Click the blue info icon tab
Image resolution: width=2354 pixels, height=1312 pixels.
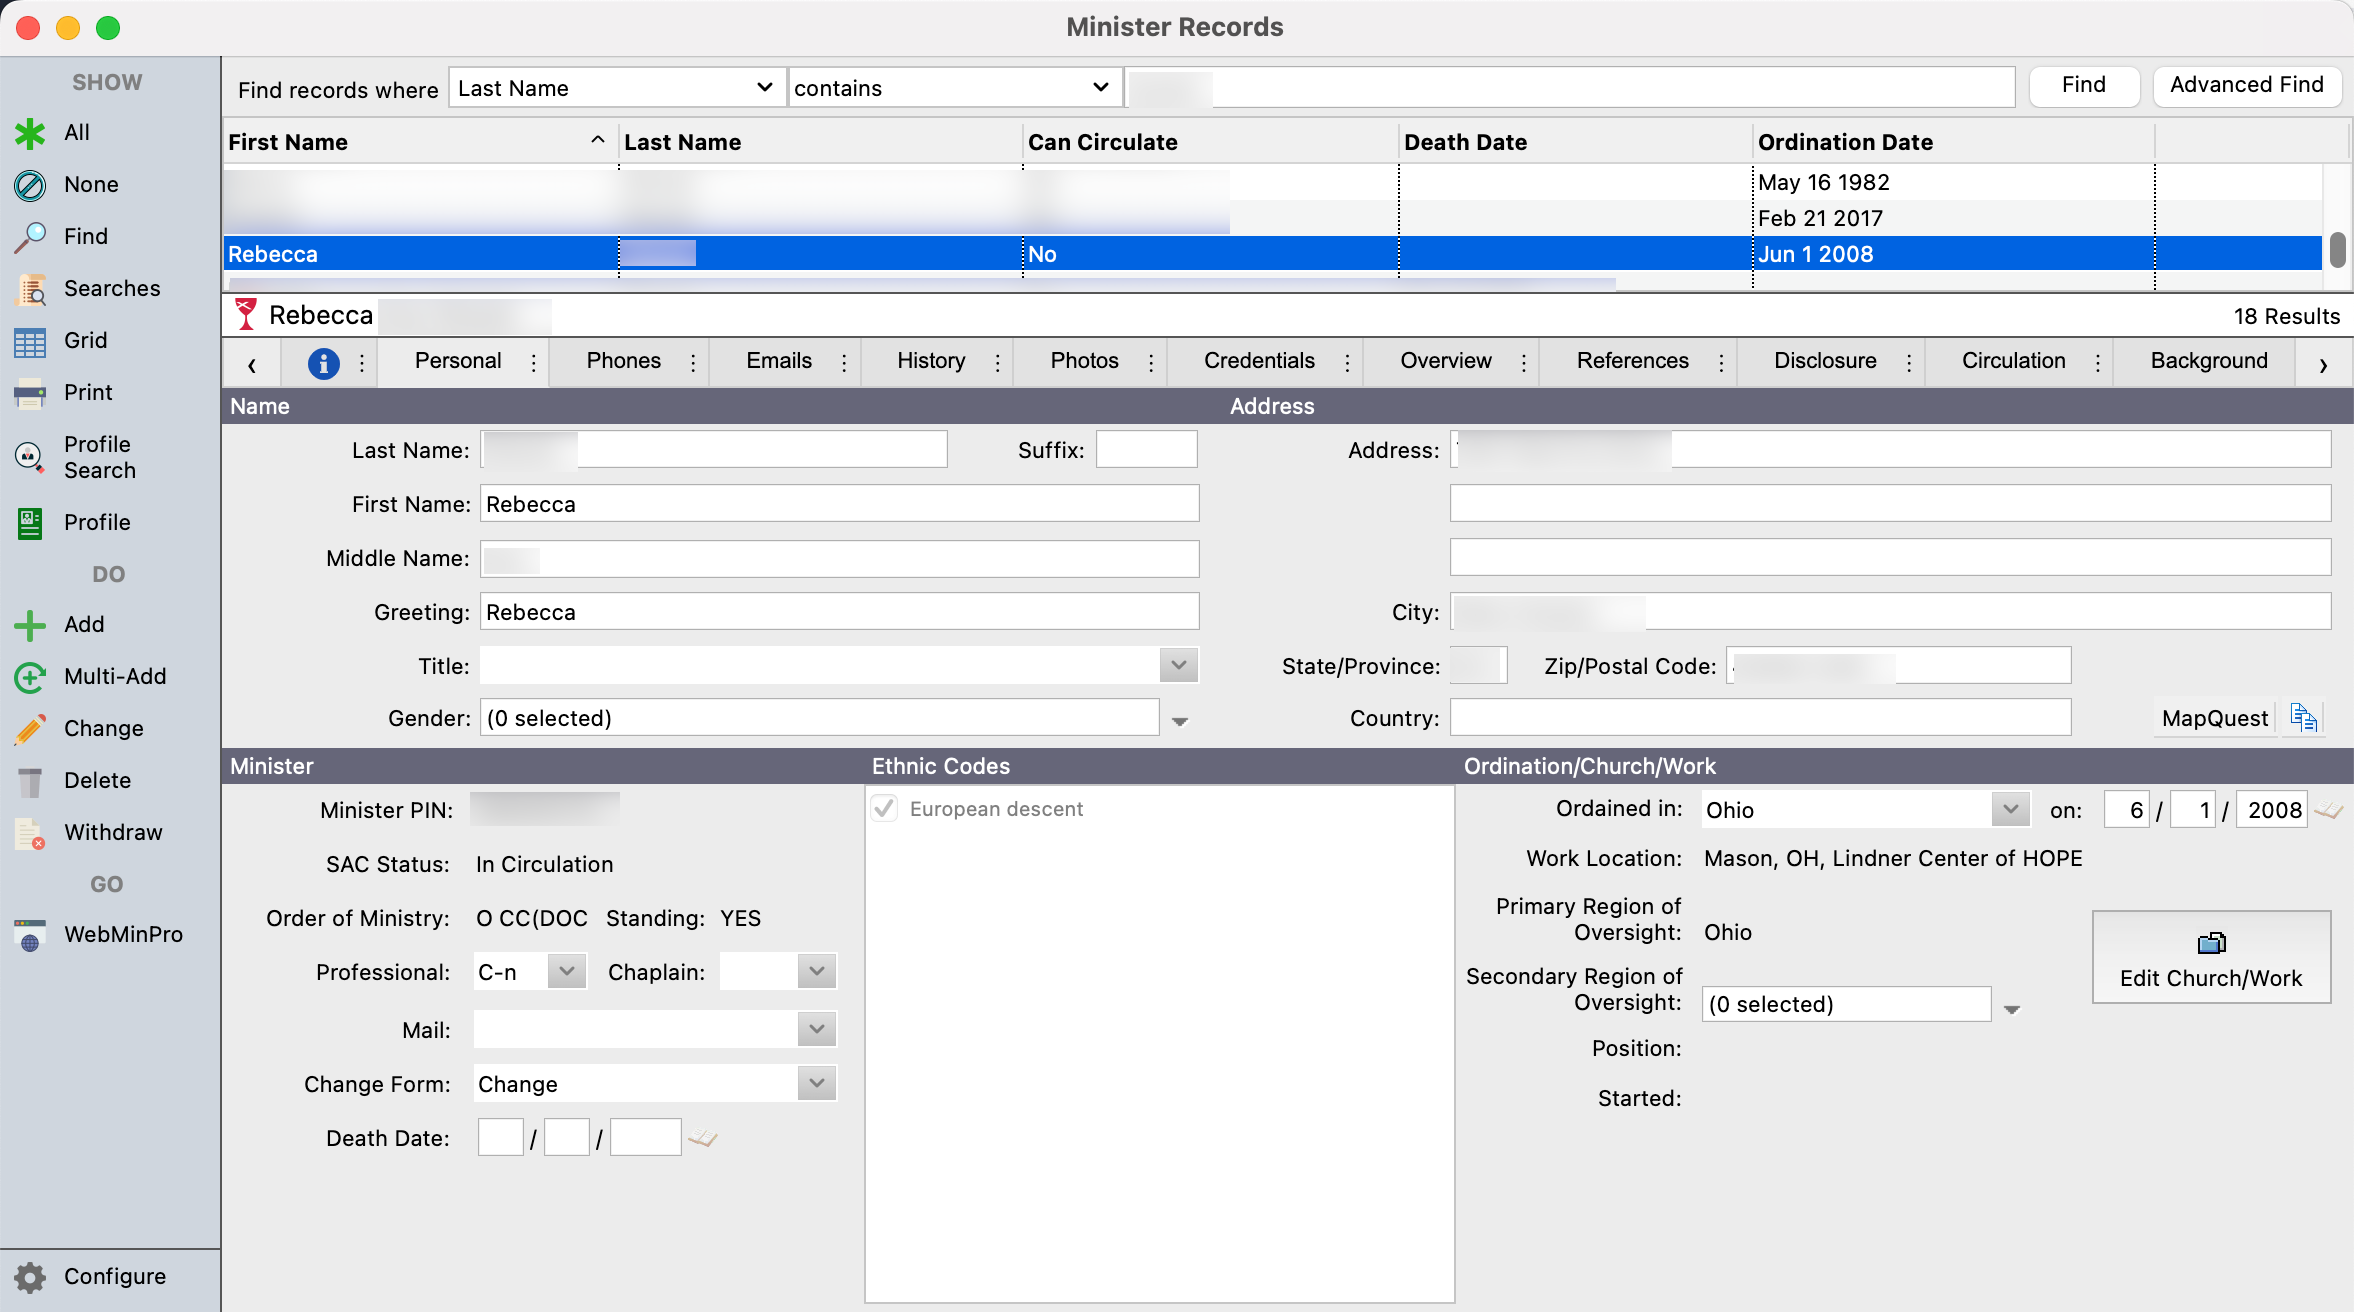pyautogui.click(x=323, y=363)
